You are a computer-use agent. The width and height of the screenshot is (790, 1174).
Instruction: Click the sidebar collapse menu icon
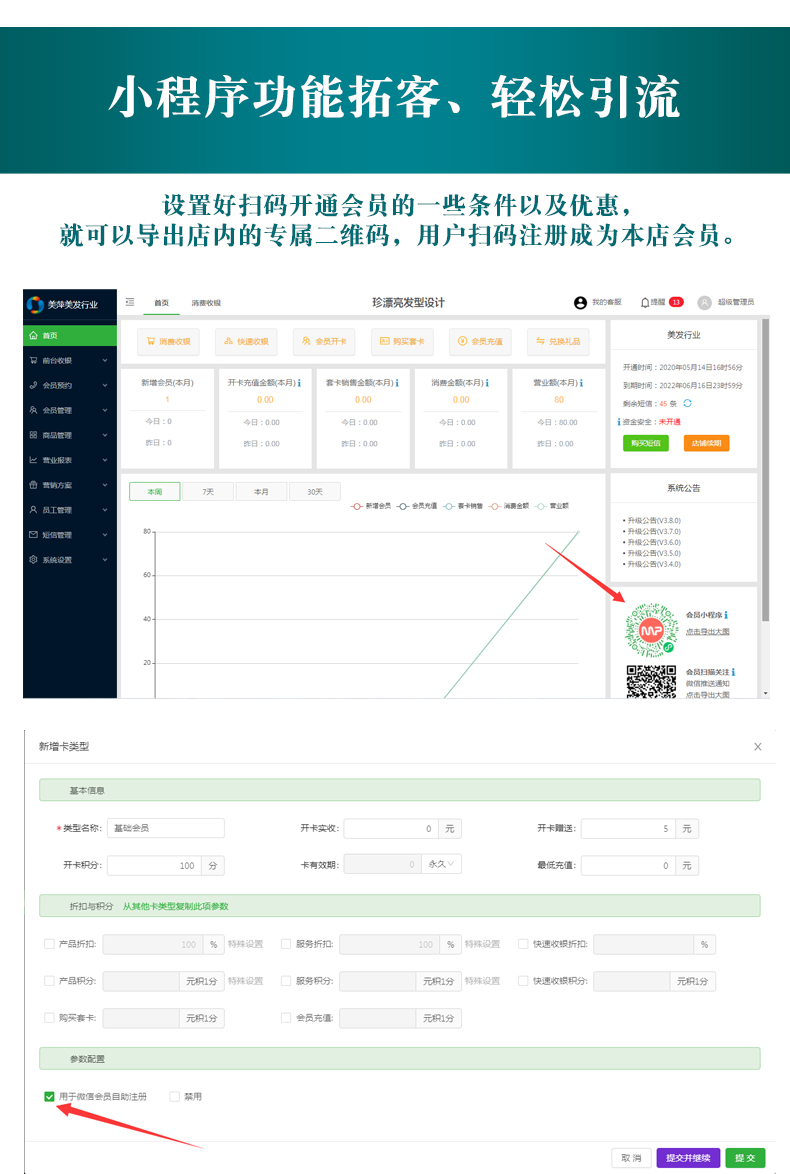[x=130, y=302]
